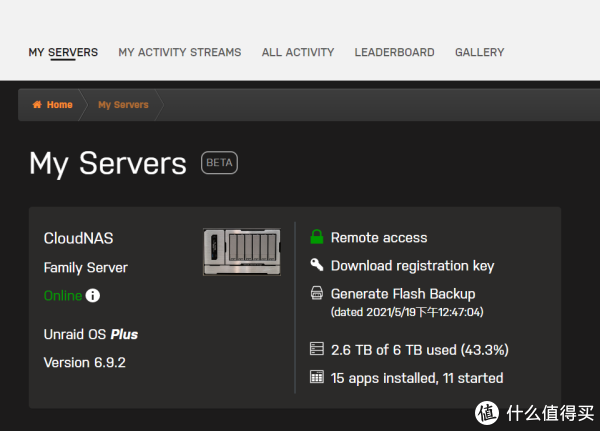Click the info icon beside Online
The height and width of the screenshot is (431, 600).
click(93, 296)
